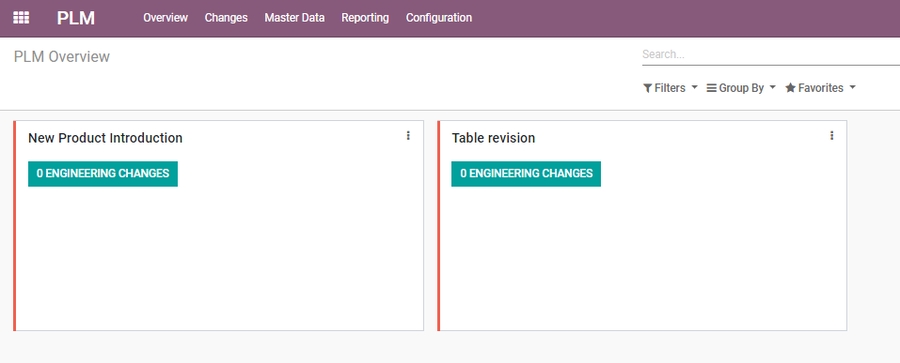Viewport: 900px width, 363px height.
Task: Open kebab menu on New Product Introduction card
Action: [408, 136]
